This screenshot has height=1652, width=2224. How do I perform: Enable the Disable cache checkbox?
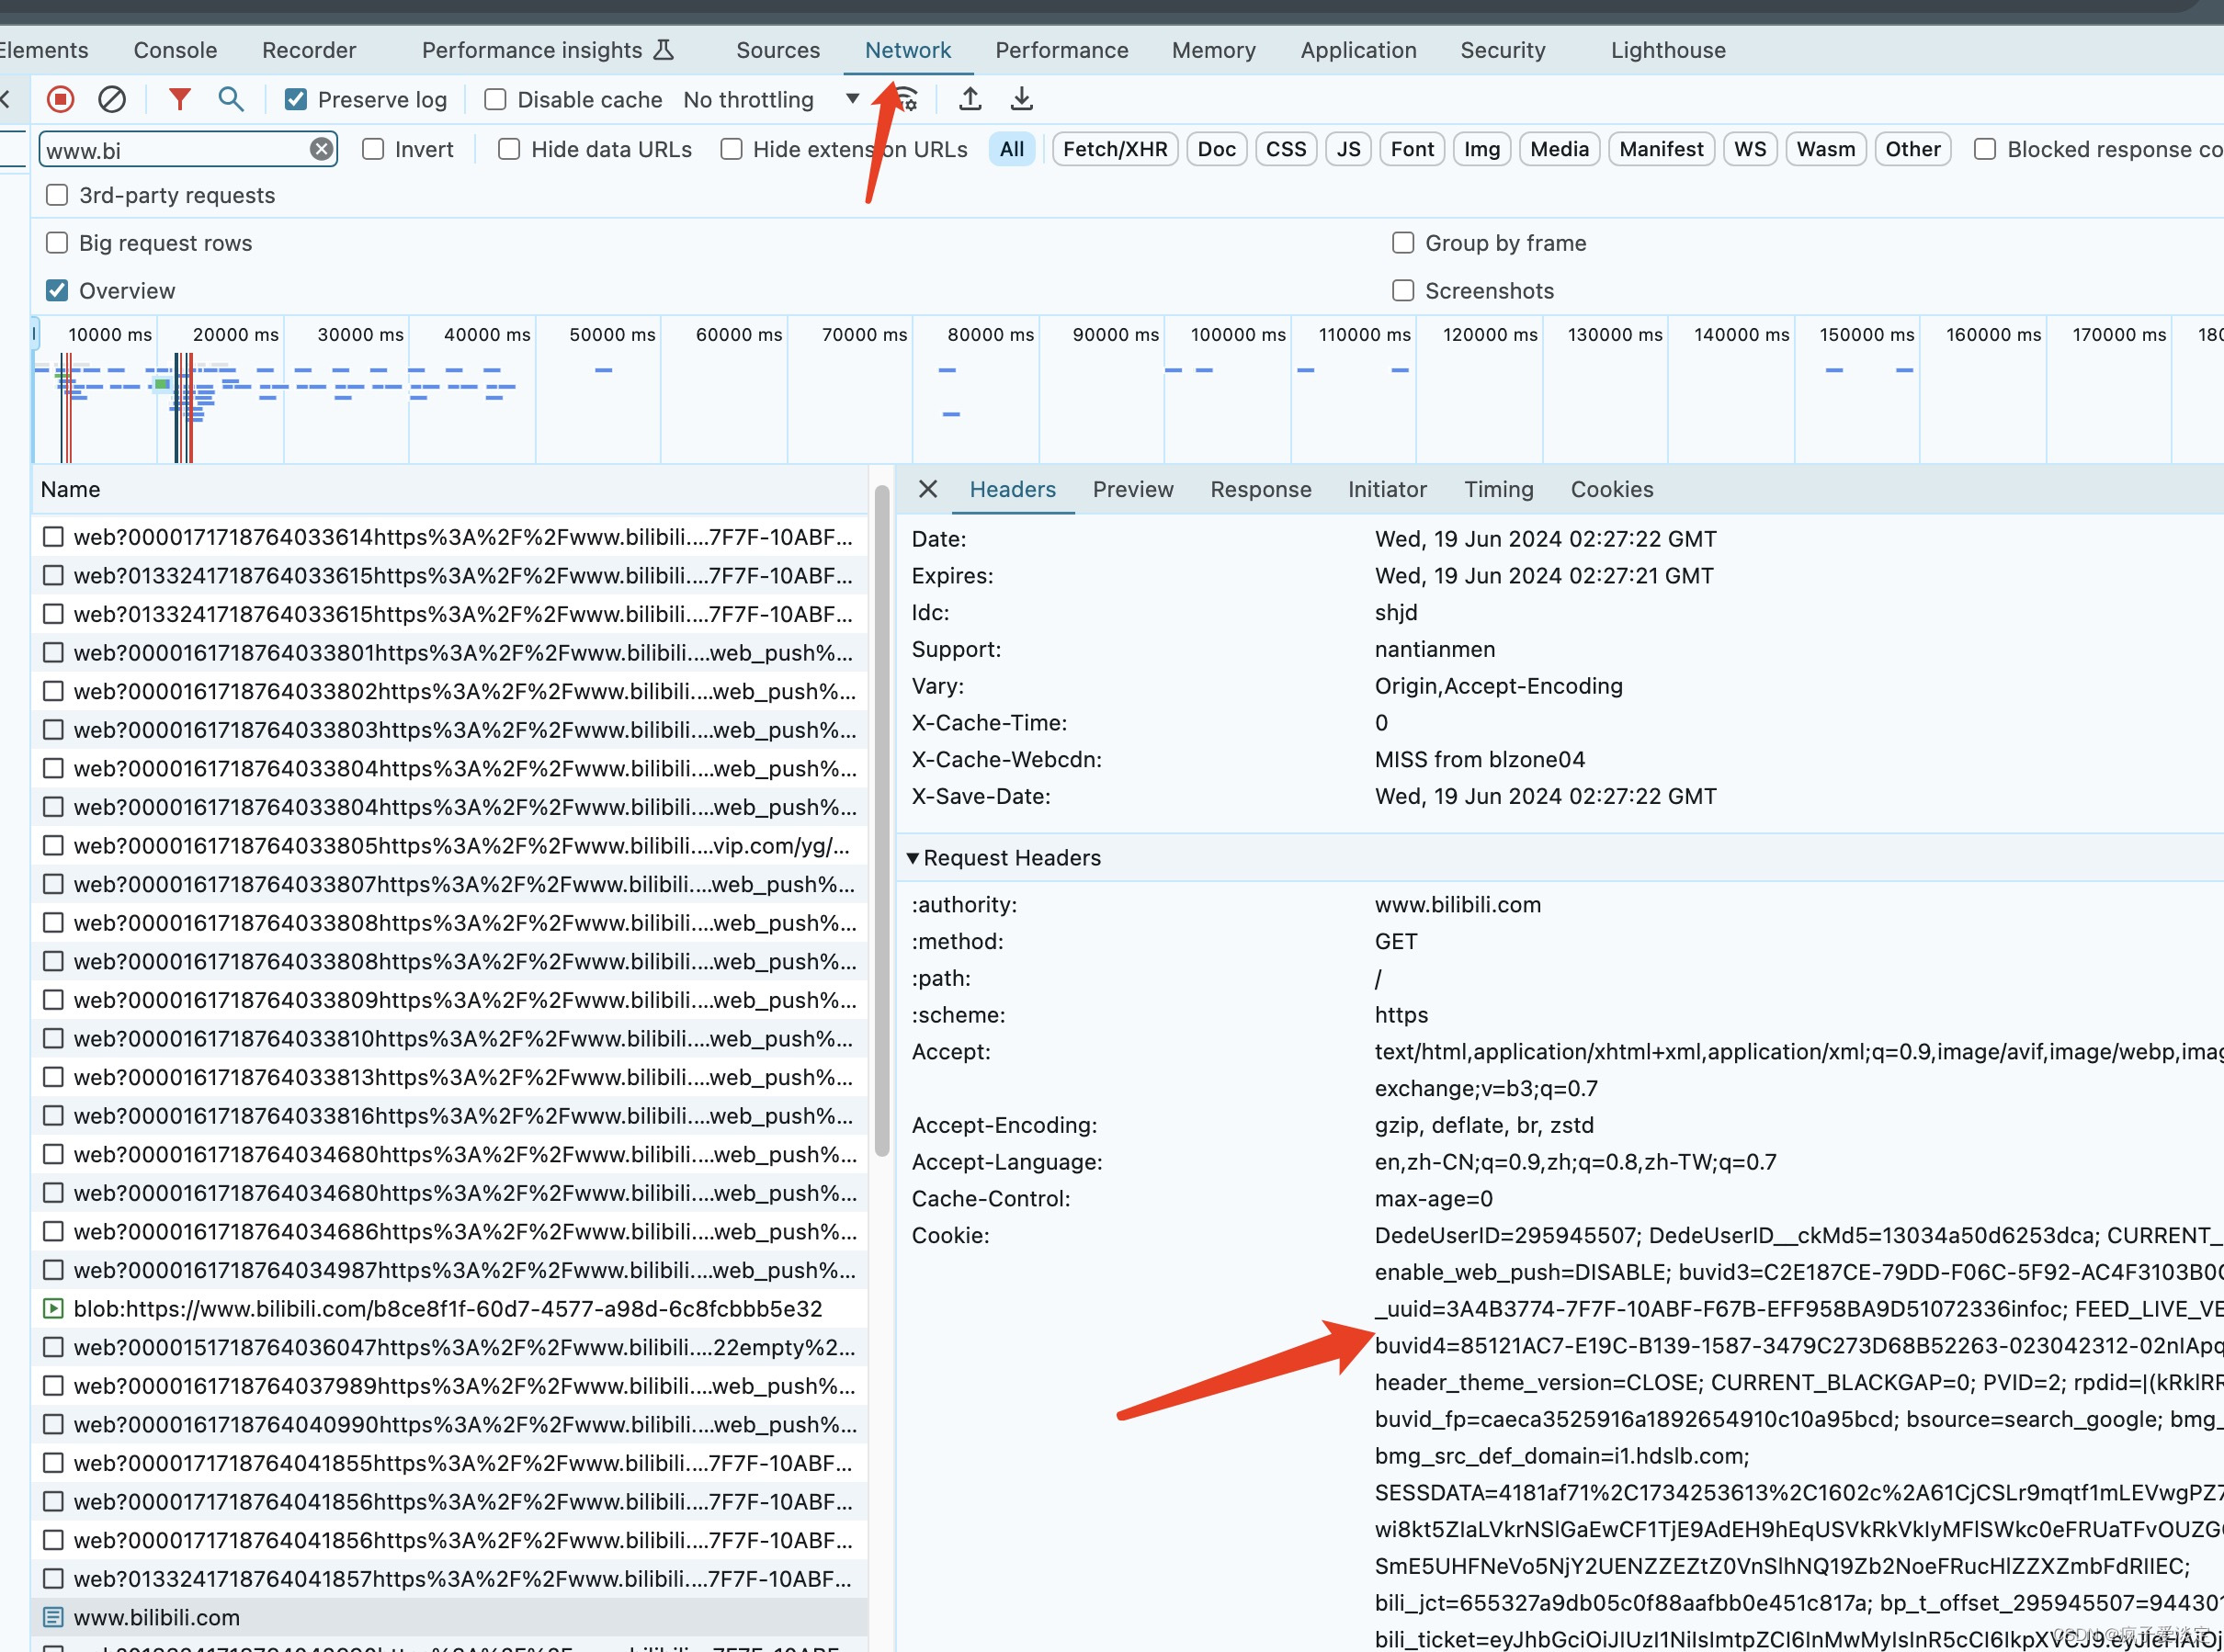[494, 99]
